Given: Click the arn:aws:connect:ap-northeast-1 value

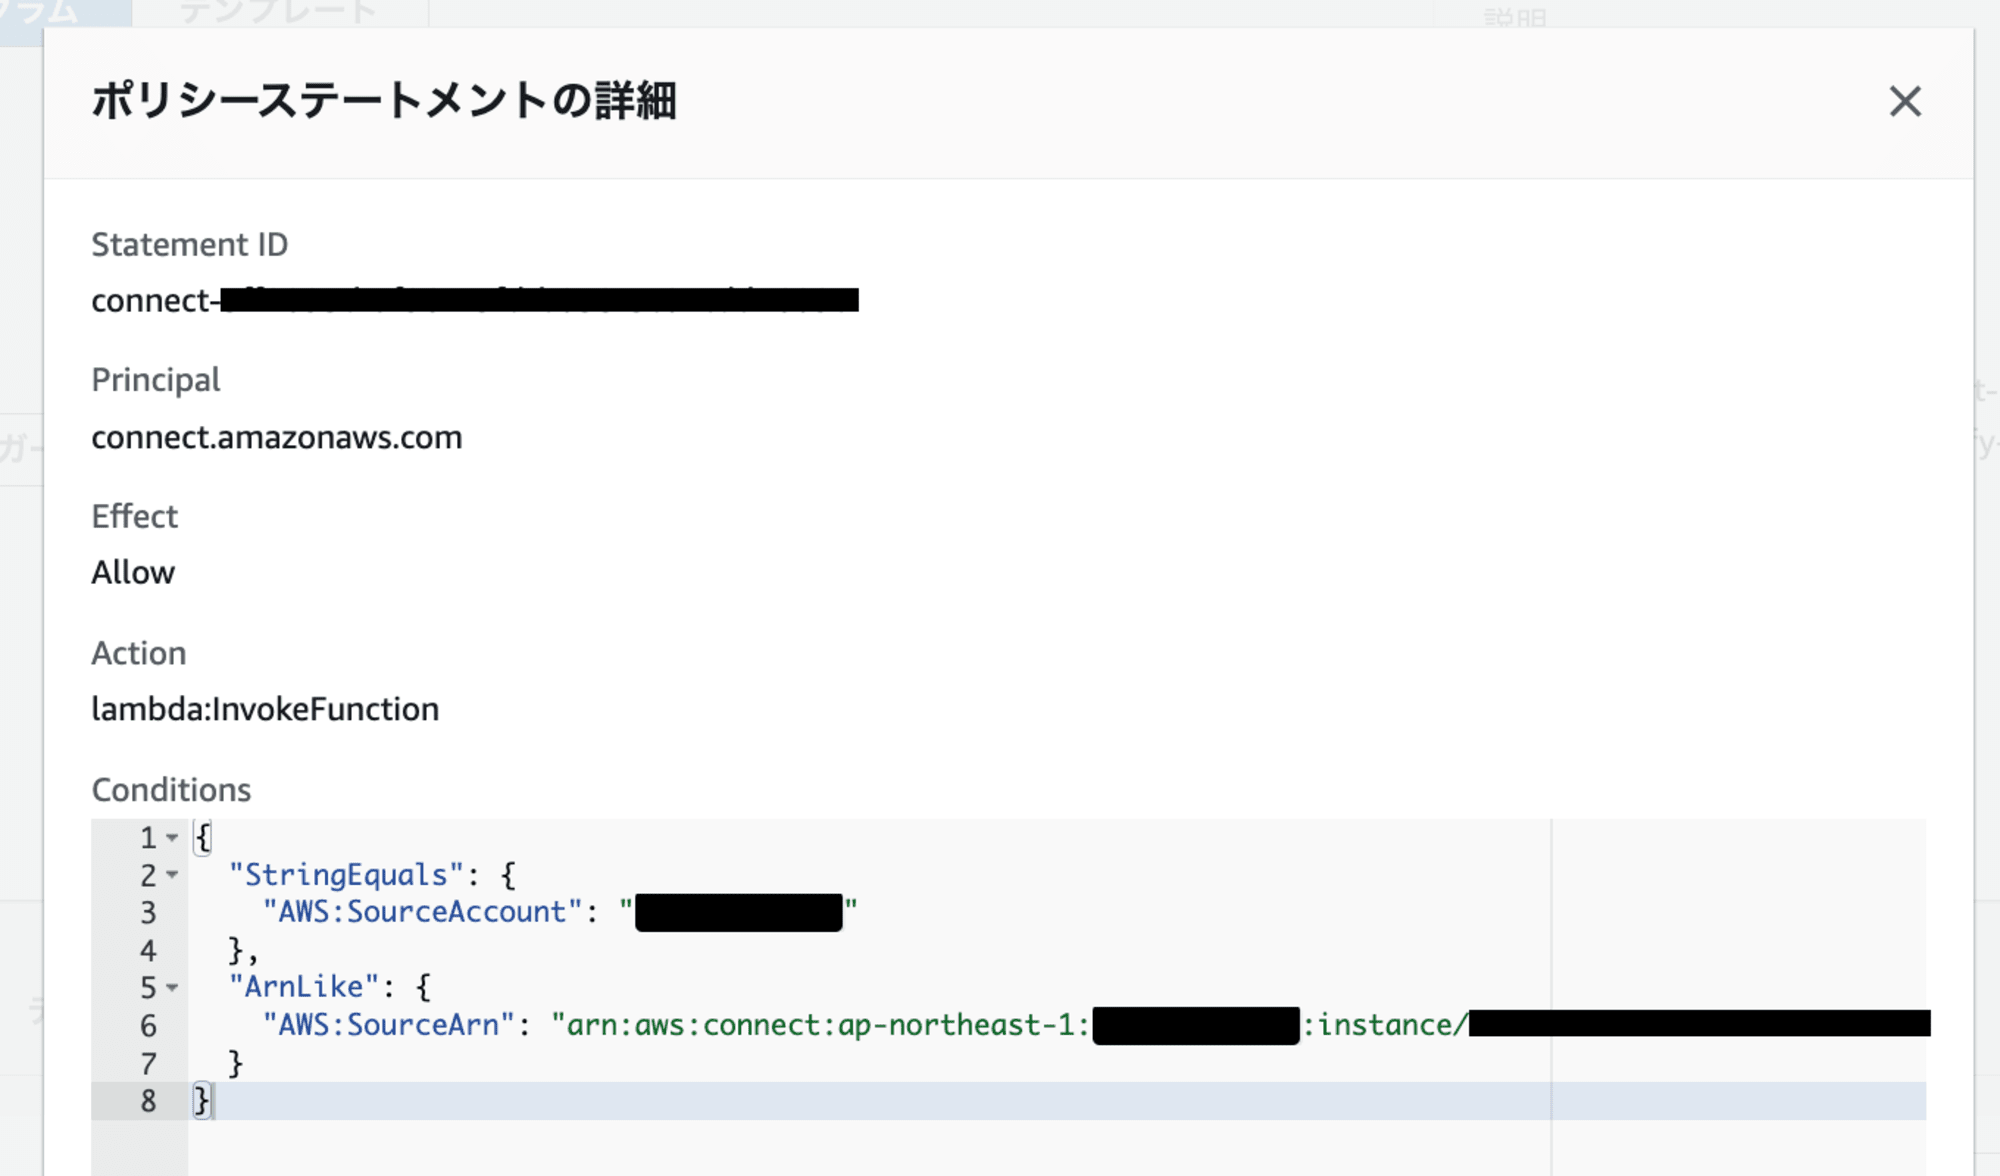Looking at the screenshot, I should [x=820, y=1025].
